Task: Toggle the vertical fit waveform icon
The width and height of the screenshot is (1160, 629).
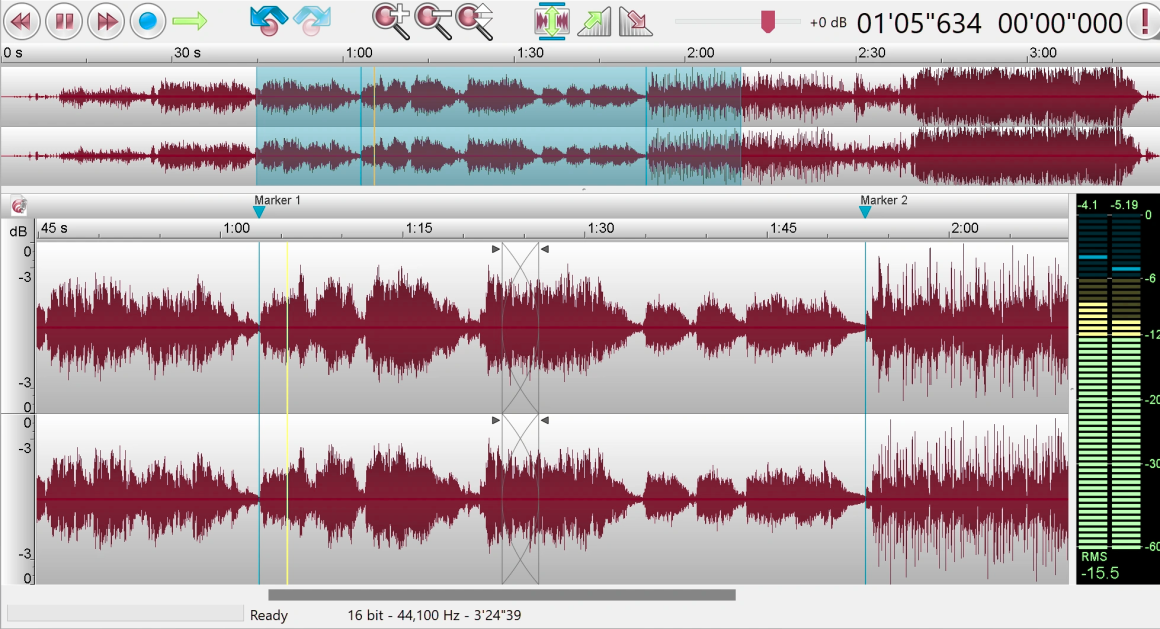Action: tap(551, 21)
